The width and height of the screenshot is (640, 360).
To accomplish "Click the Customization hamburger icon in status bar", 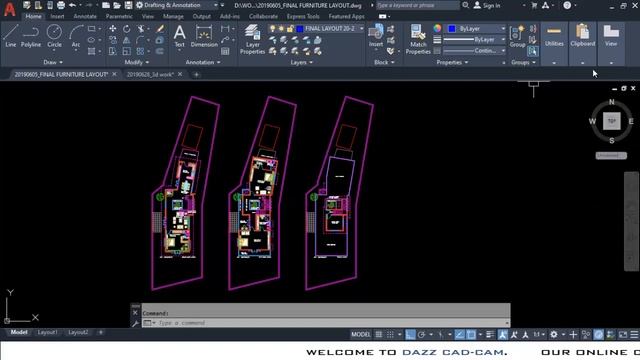I will click(634, 335).
